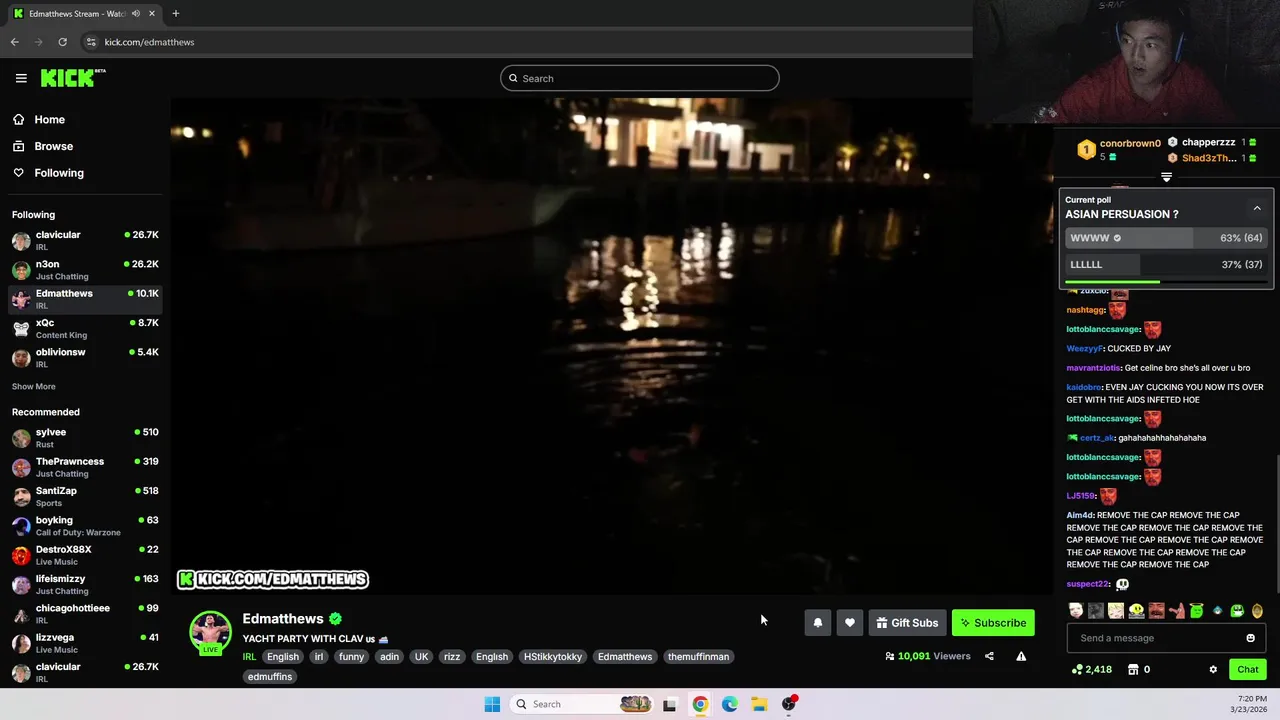Viewport: 1280px width, 720px height.
Task: Expand the chat leaderboard handle
Action: [x=1166, y=177]
